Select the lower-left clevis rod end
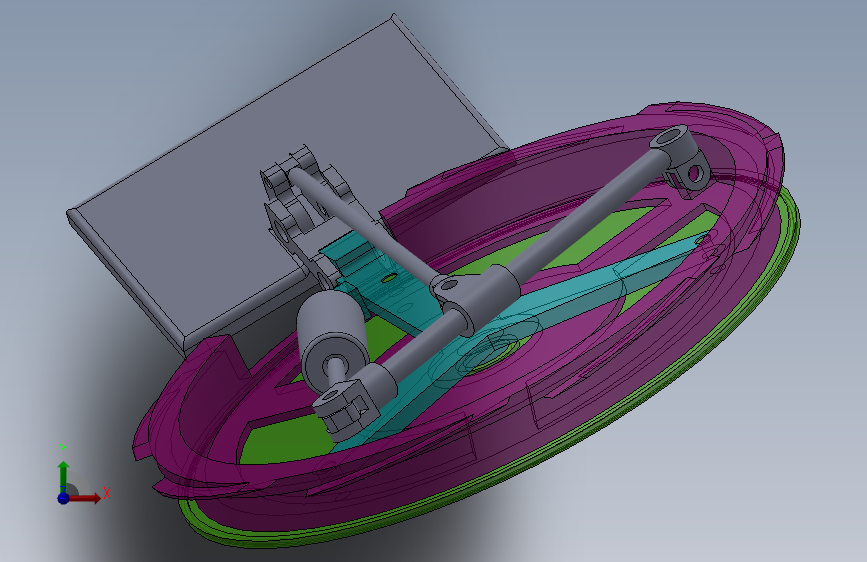 coord(347,407)
